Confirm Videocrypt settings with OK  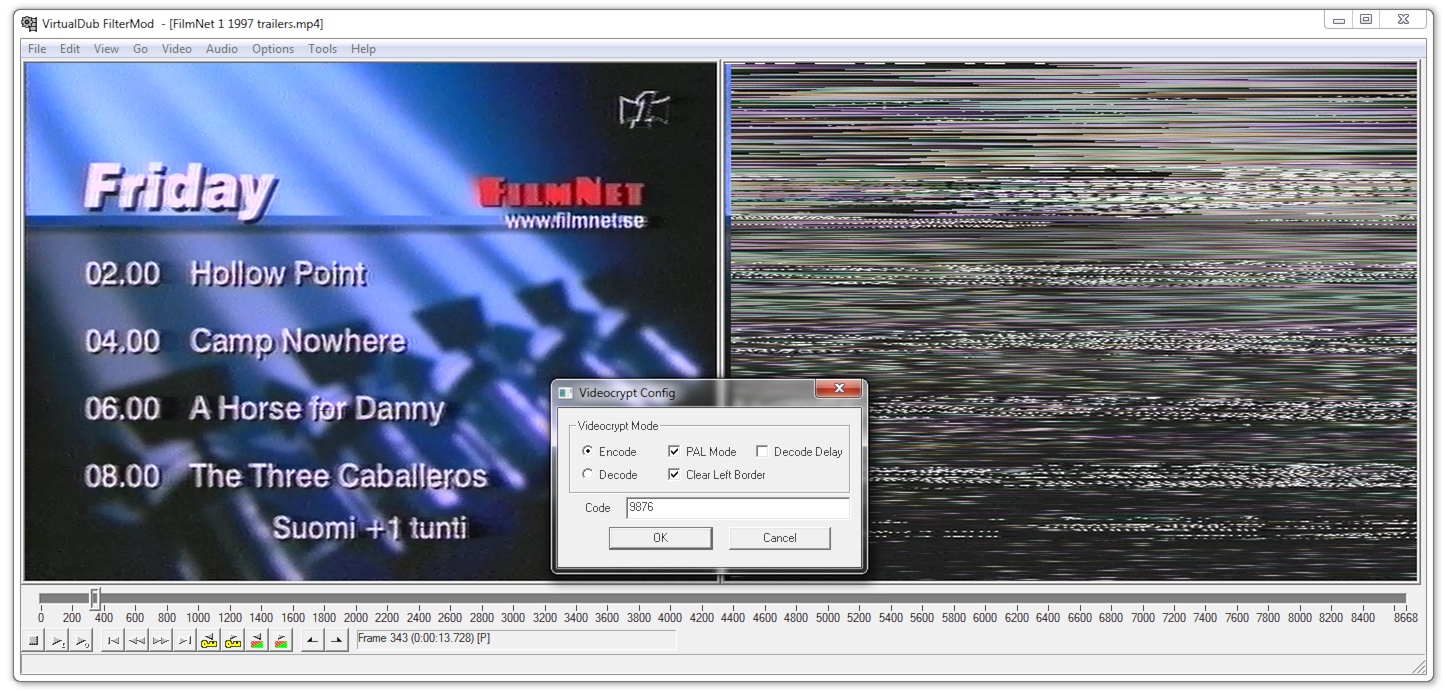coord(660,537)
